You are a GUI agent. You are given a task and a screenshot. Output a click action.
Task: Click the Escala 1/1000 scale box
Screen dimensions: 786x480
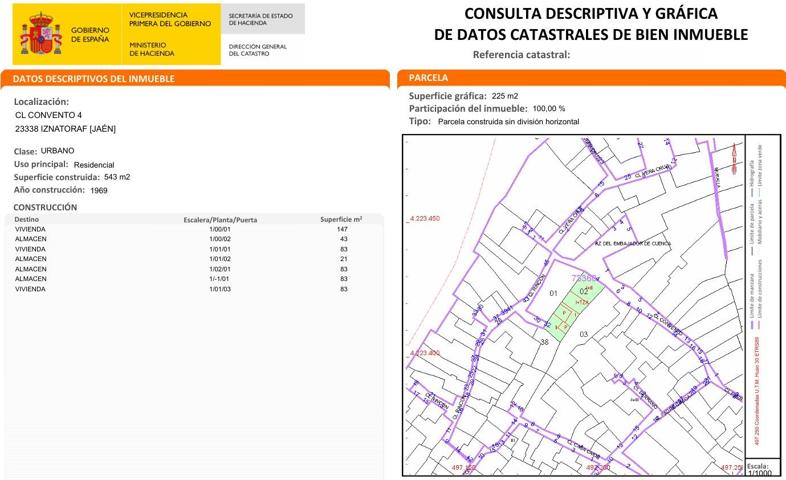coord(759,469)
